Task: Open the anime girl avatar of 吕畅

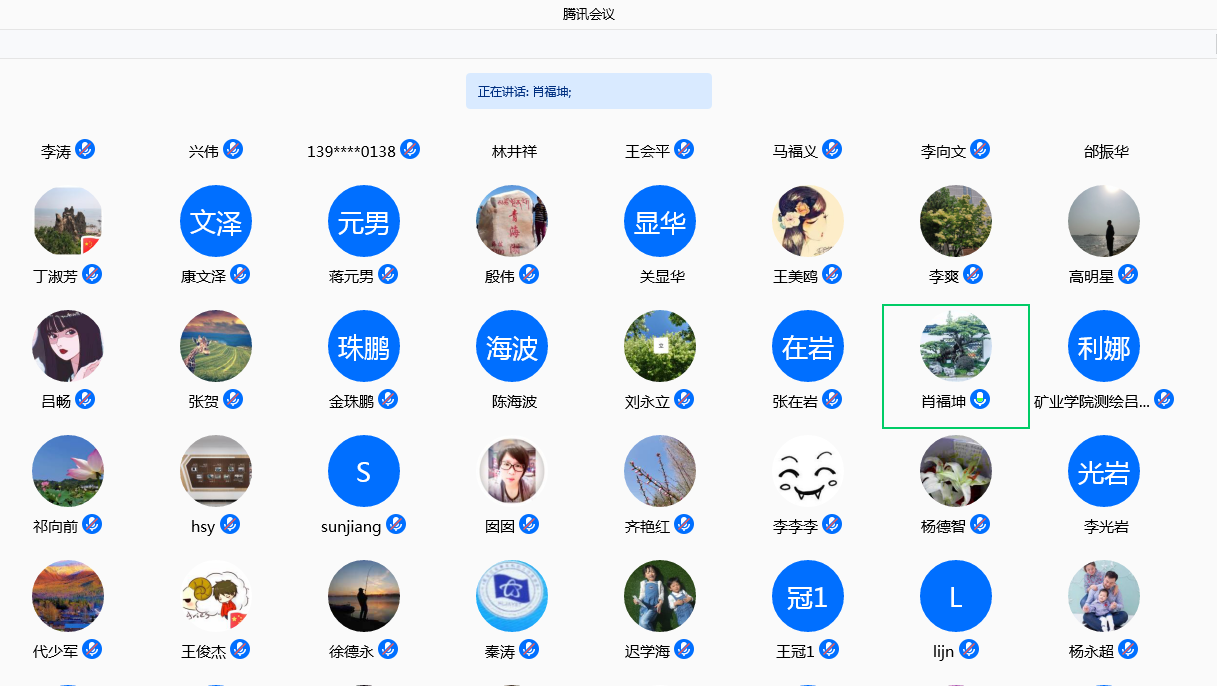Action: [x=68, y=346]
